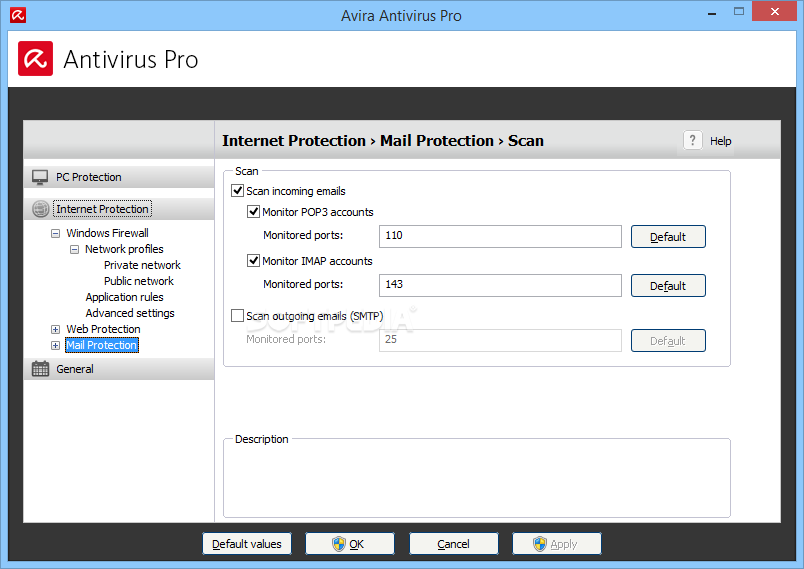This screenshot has height=569, width=804.
Task: Select Application rules tree item
Action: point(124,297)
